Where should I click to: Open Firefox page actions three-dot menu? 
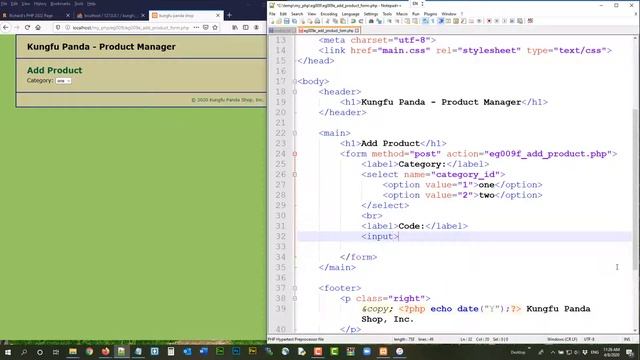[x=196, y=27]
